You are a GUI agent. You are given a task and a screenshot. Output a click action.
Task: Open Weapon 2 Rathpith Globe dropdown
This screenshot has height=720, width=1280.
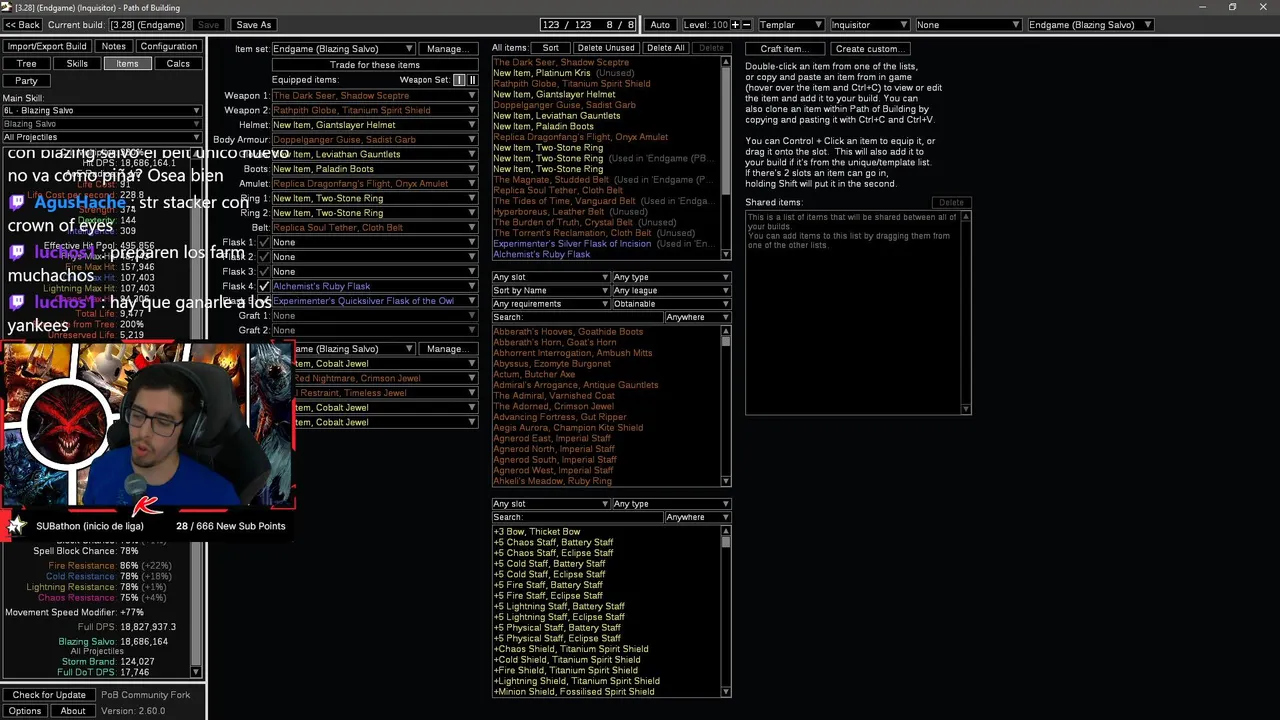[375, 110]
